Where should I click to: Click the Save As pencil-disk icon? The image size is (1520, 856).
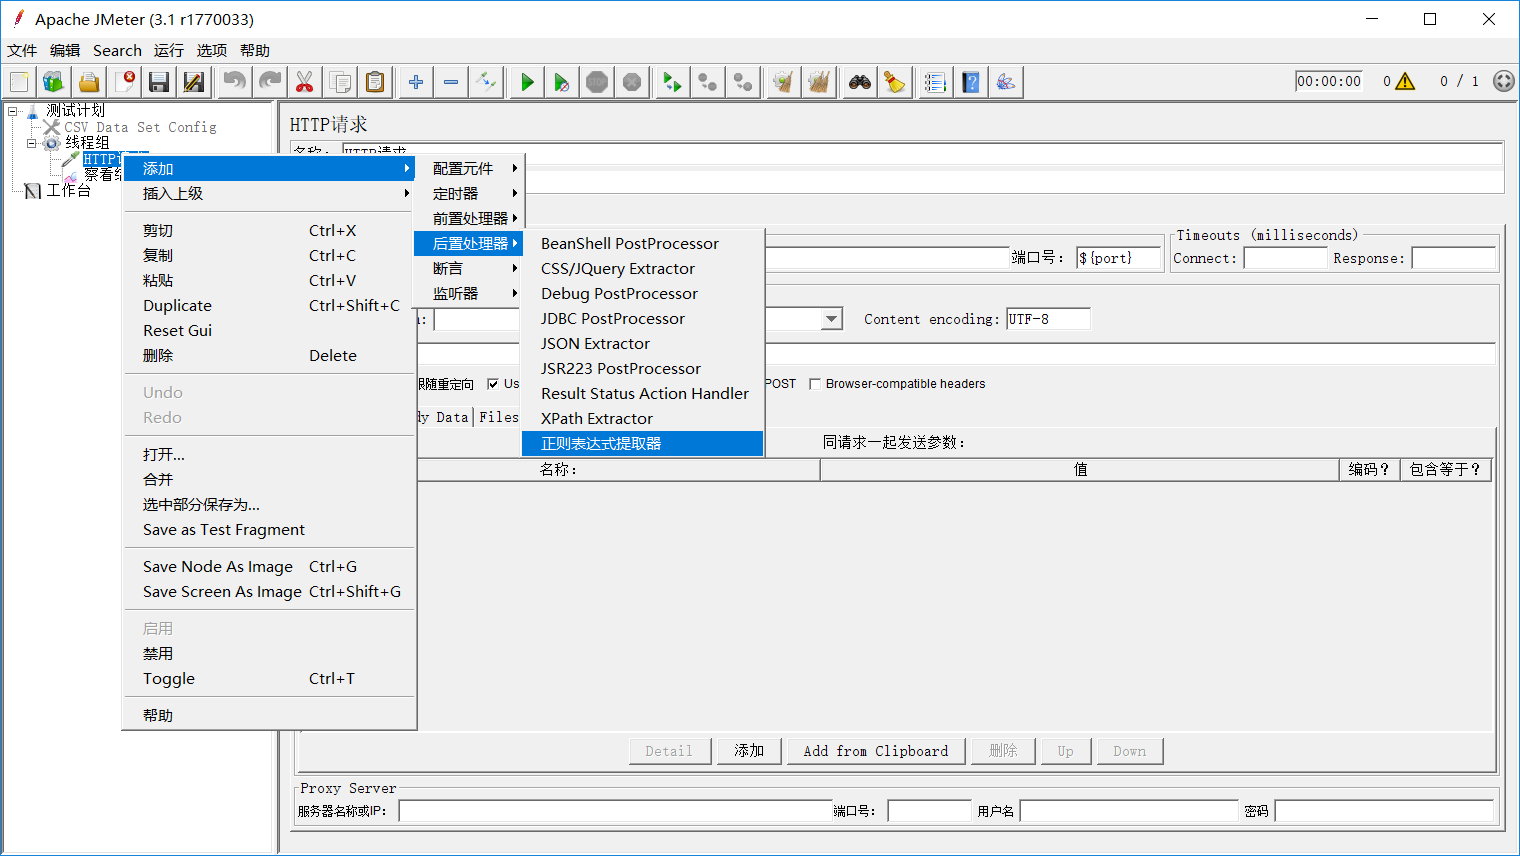point(194,82)
